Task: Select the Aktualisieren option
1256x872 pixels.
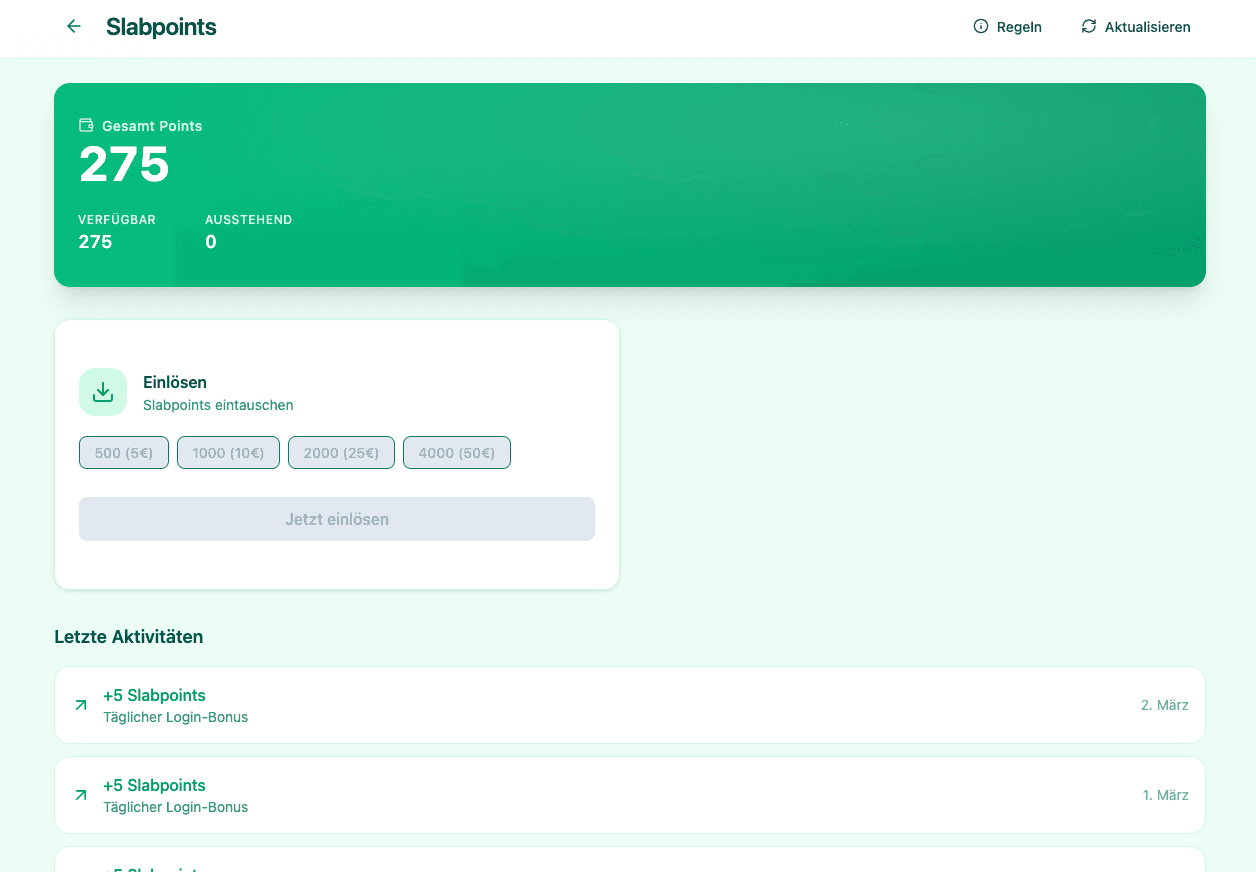Action: coord(1147,27)
